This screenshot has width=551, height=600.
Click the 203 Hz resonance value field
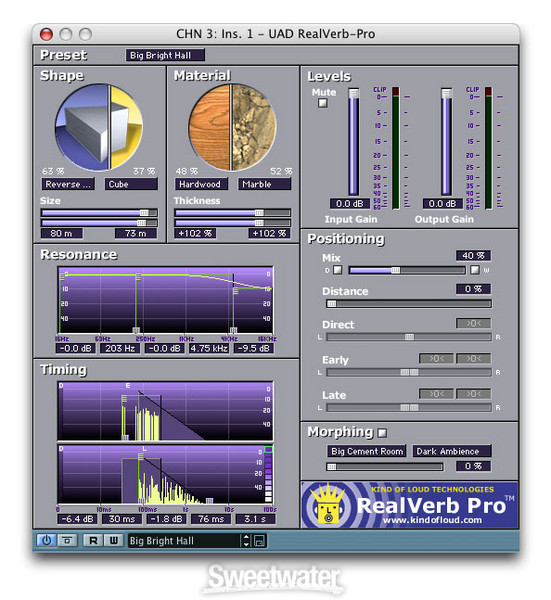(x=120, y=348)
